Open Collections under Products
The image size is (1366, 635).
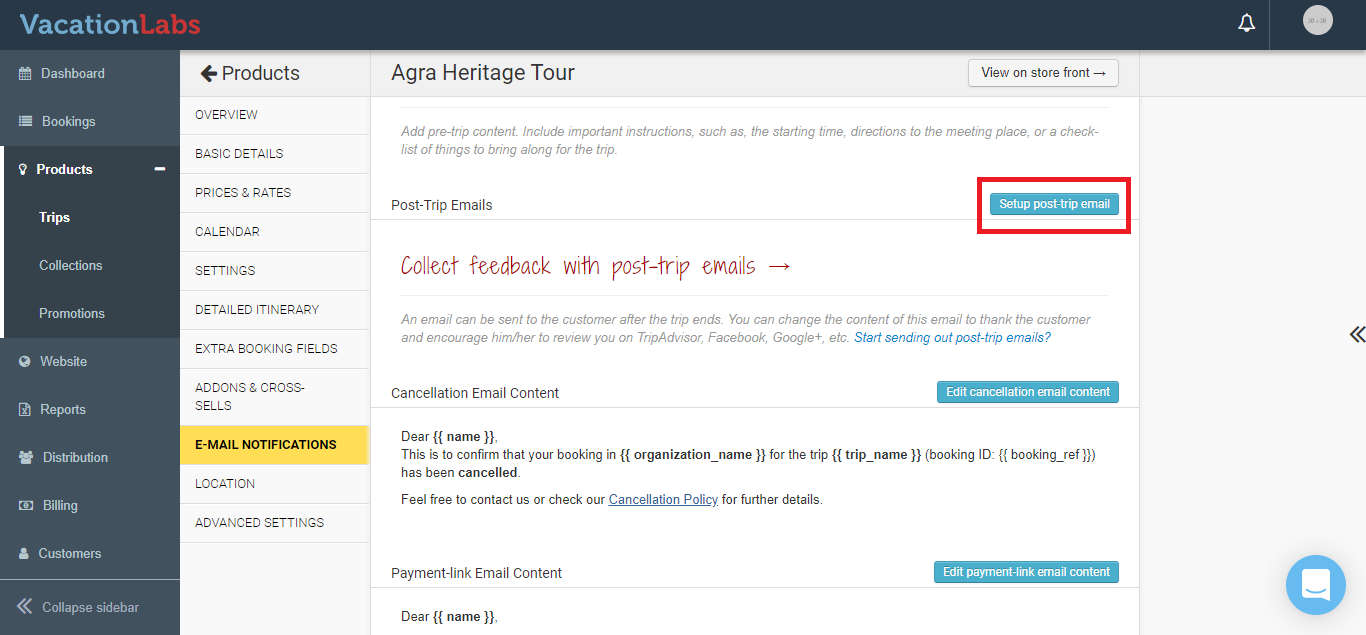tap(71, 265)
